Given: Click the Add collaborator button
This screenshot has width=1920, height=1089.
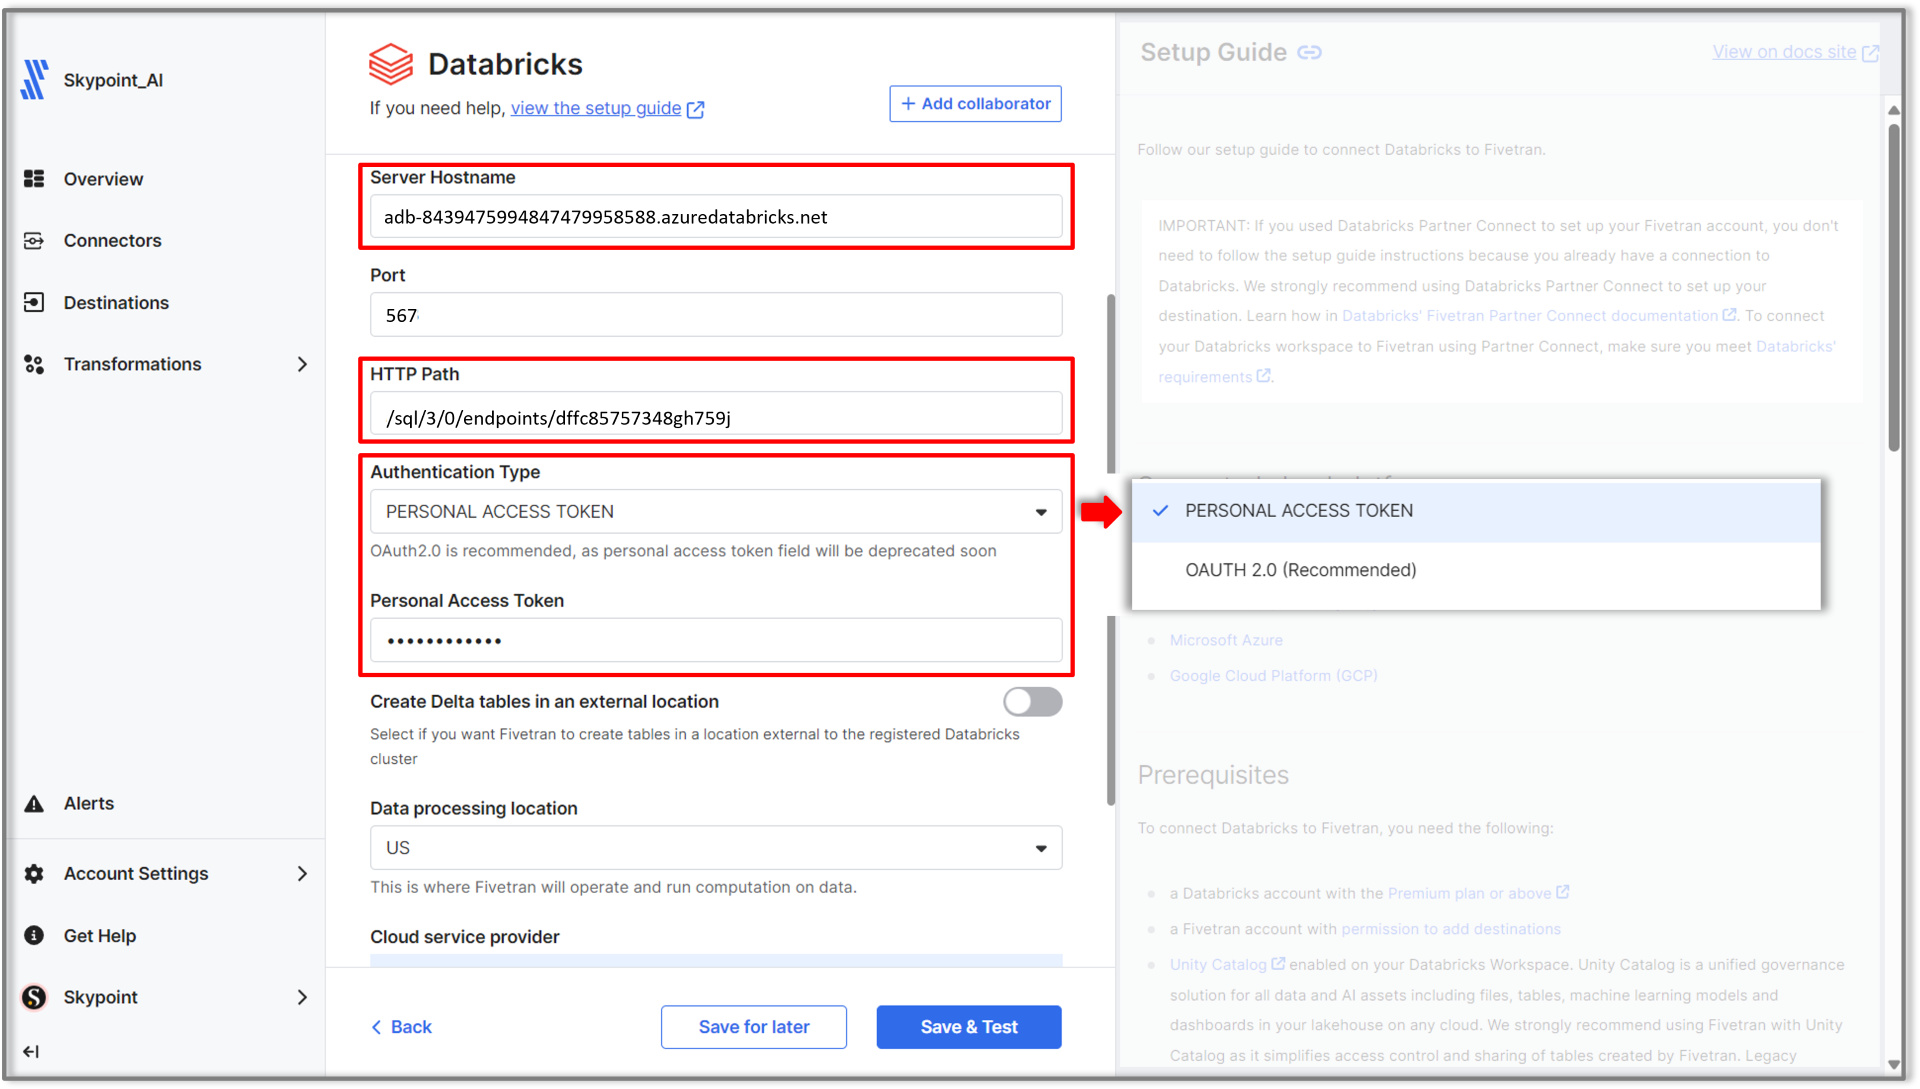Looking at the screenshot, I should [975, 104].
